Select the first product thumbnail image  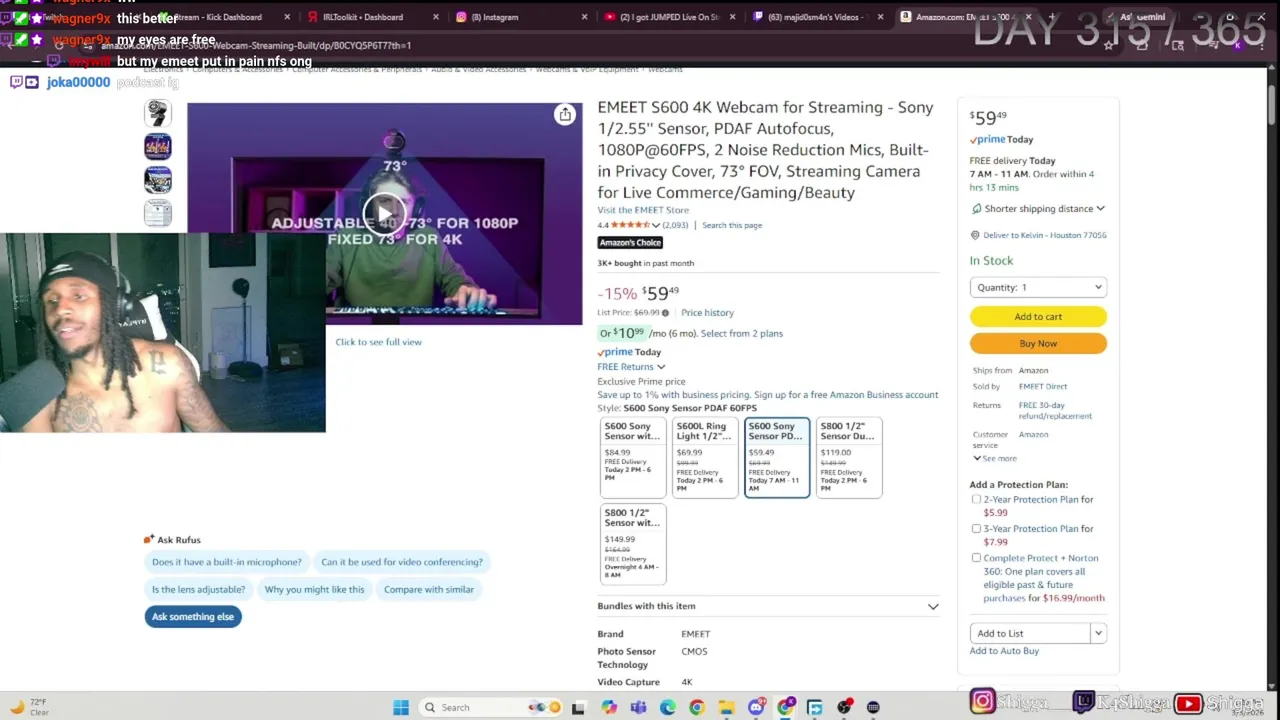(x=158, y=113)
